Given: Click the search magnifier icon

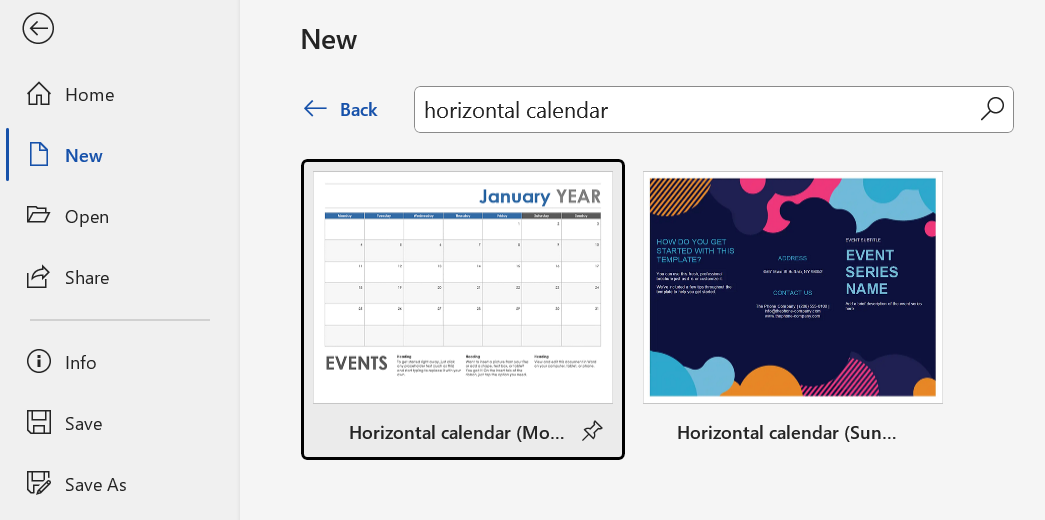Looking at the screenshot, I should (x=992, y=109).
